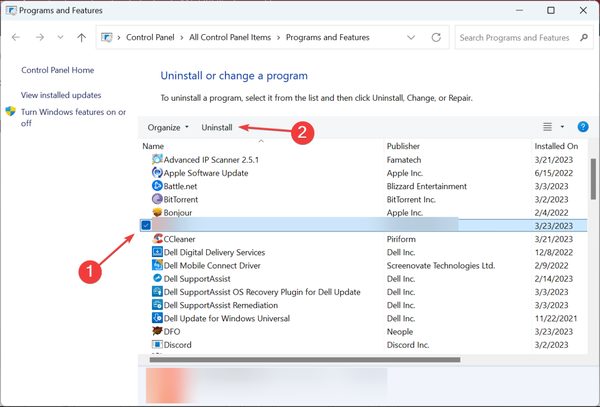Select the Famatech publisher cell

click(404, 160)
